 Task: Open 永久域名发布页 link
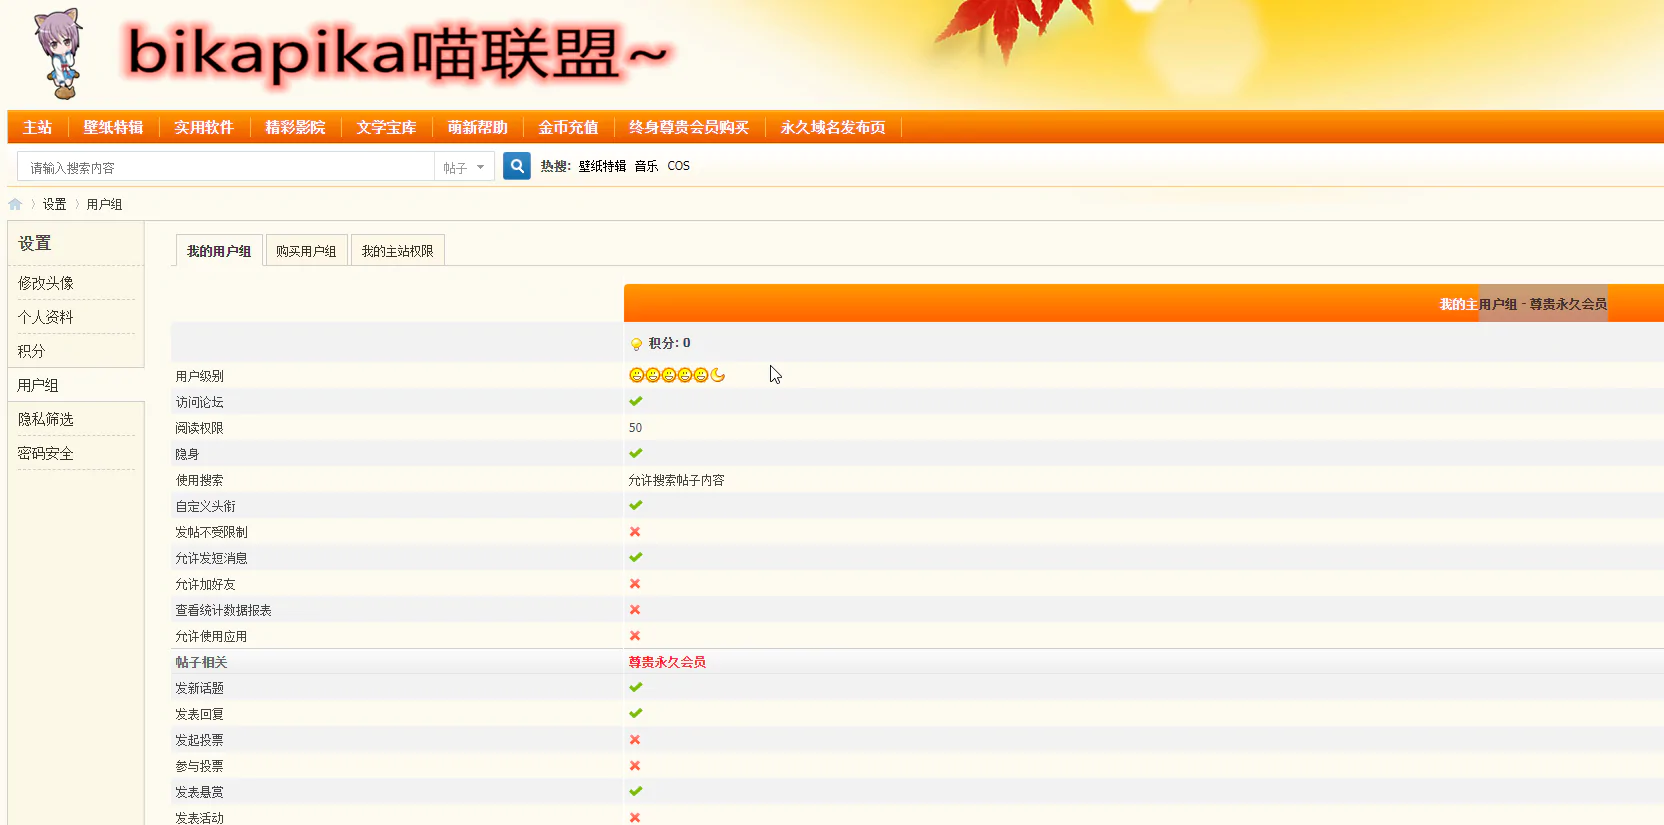833,127
